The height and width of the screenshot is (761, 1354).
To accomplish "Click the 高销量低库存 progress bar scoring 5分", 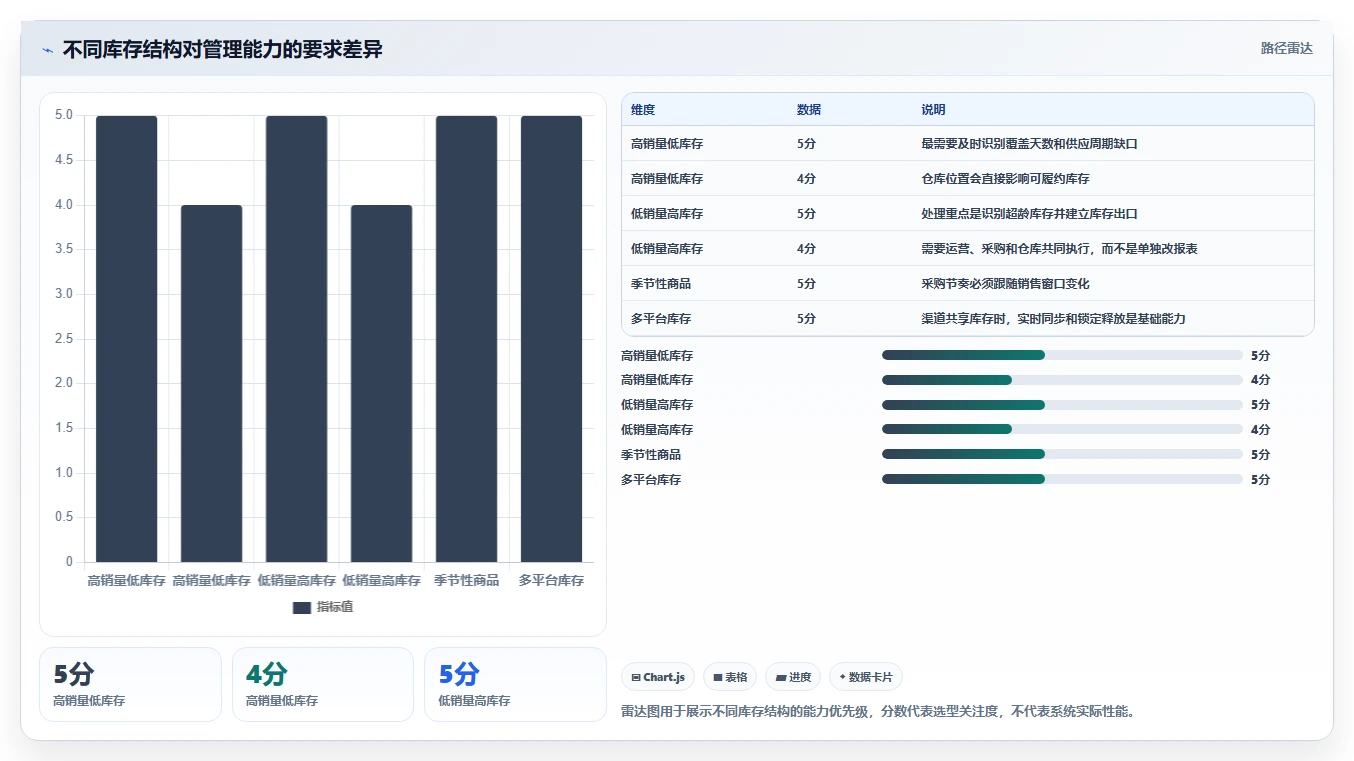I will pos(1062,355).
